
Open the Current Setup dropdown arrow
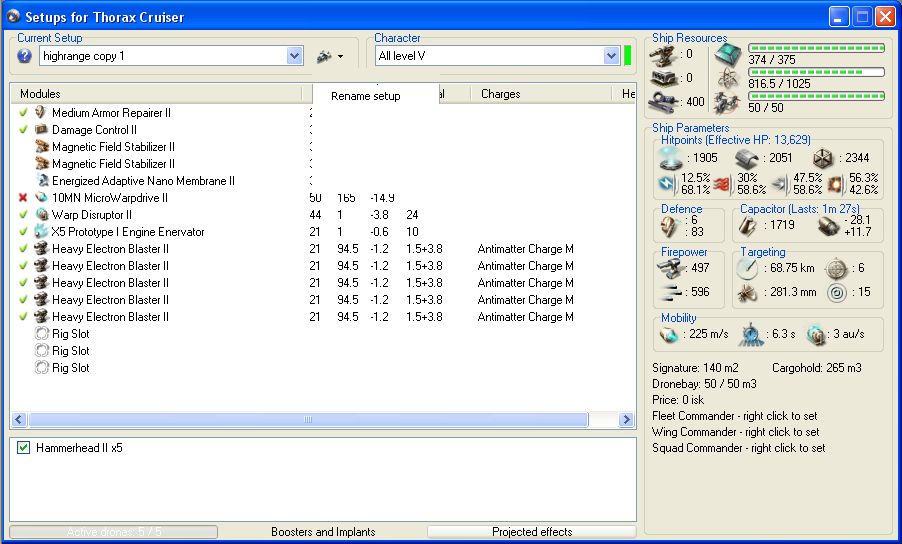[x=295, y=56]
